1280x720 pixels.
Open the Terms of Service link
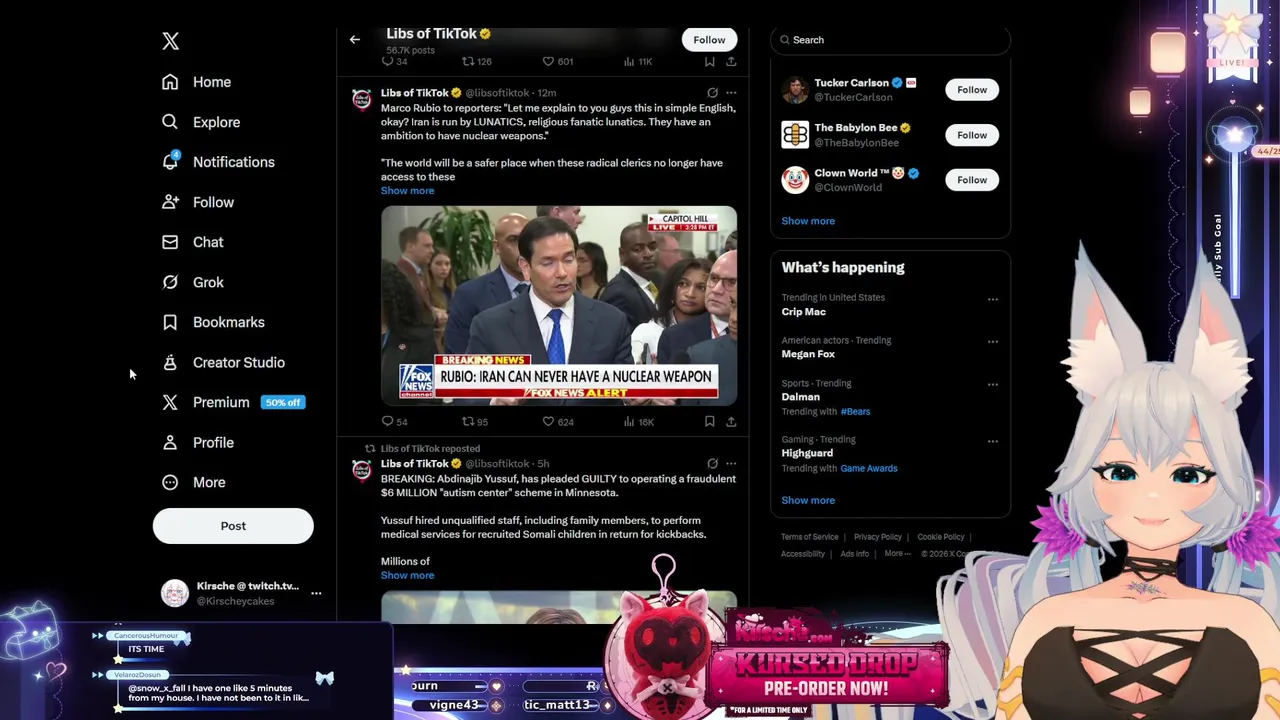pyautogui.click(x=810, y=537)
